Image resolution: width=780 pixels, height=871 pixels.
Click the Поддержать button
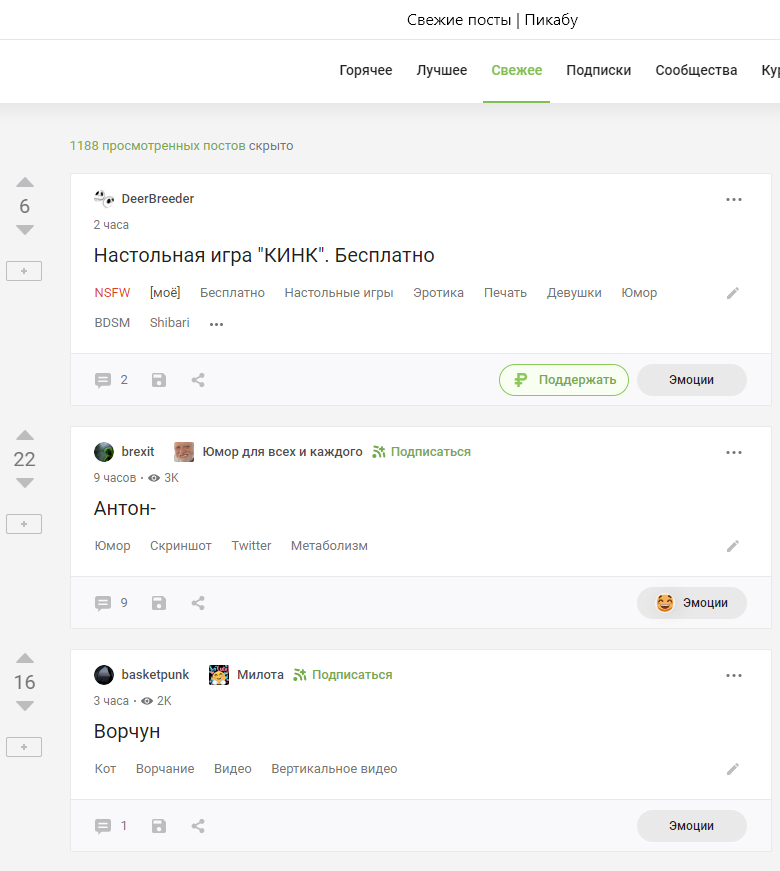(564, 380)
